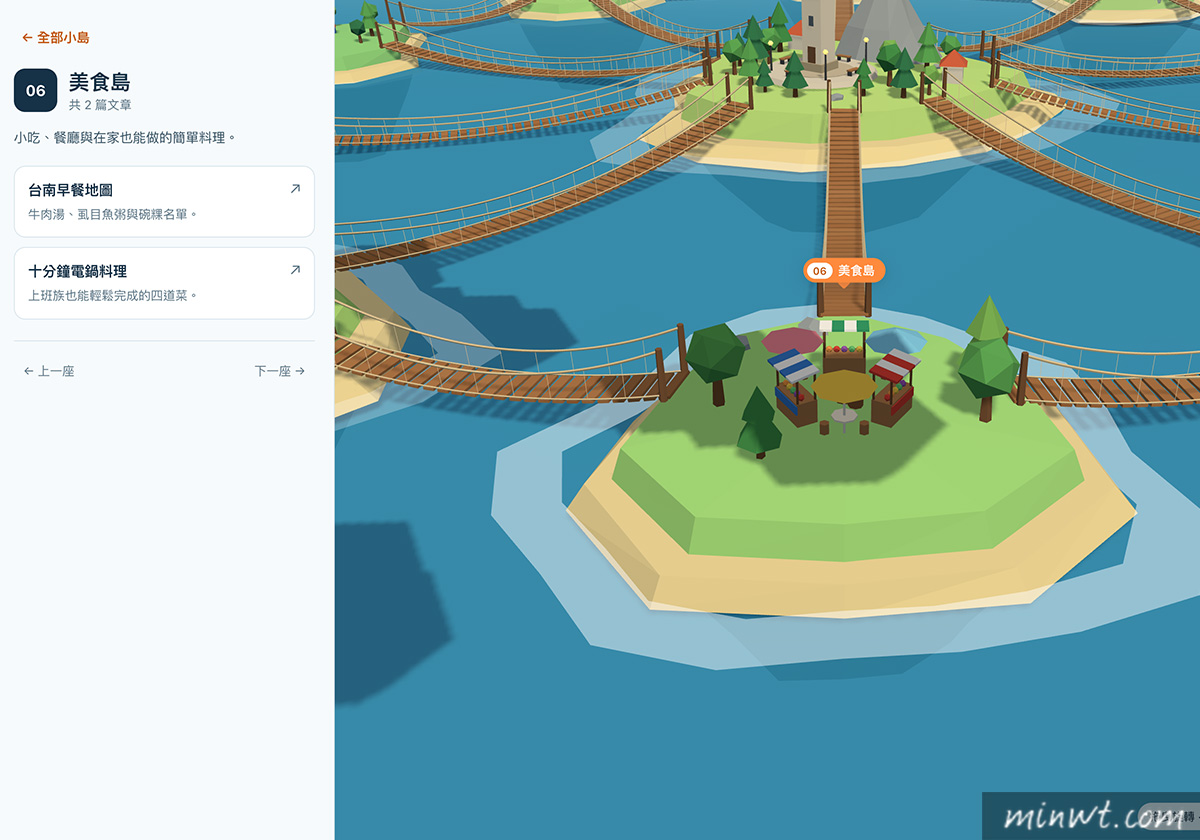Open the 十分鐘電鍋料理 article card
Image resolution: width=1200 pixels, height=840 pixels.
click(x=164, y=283)
